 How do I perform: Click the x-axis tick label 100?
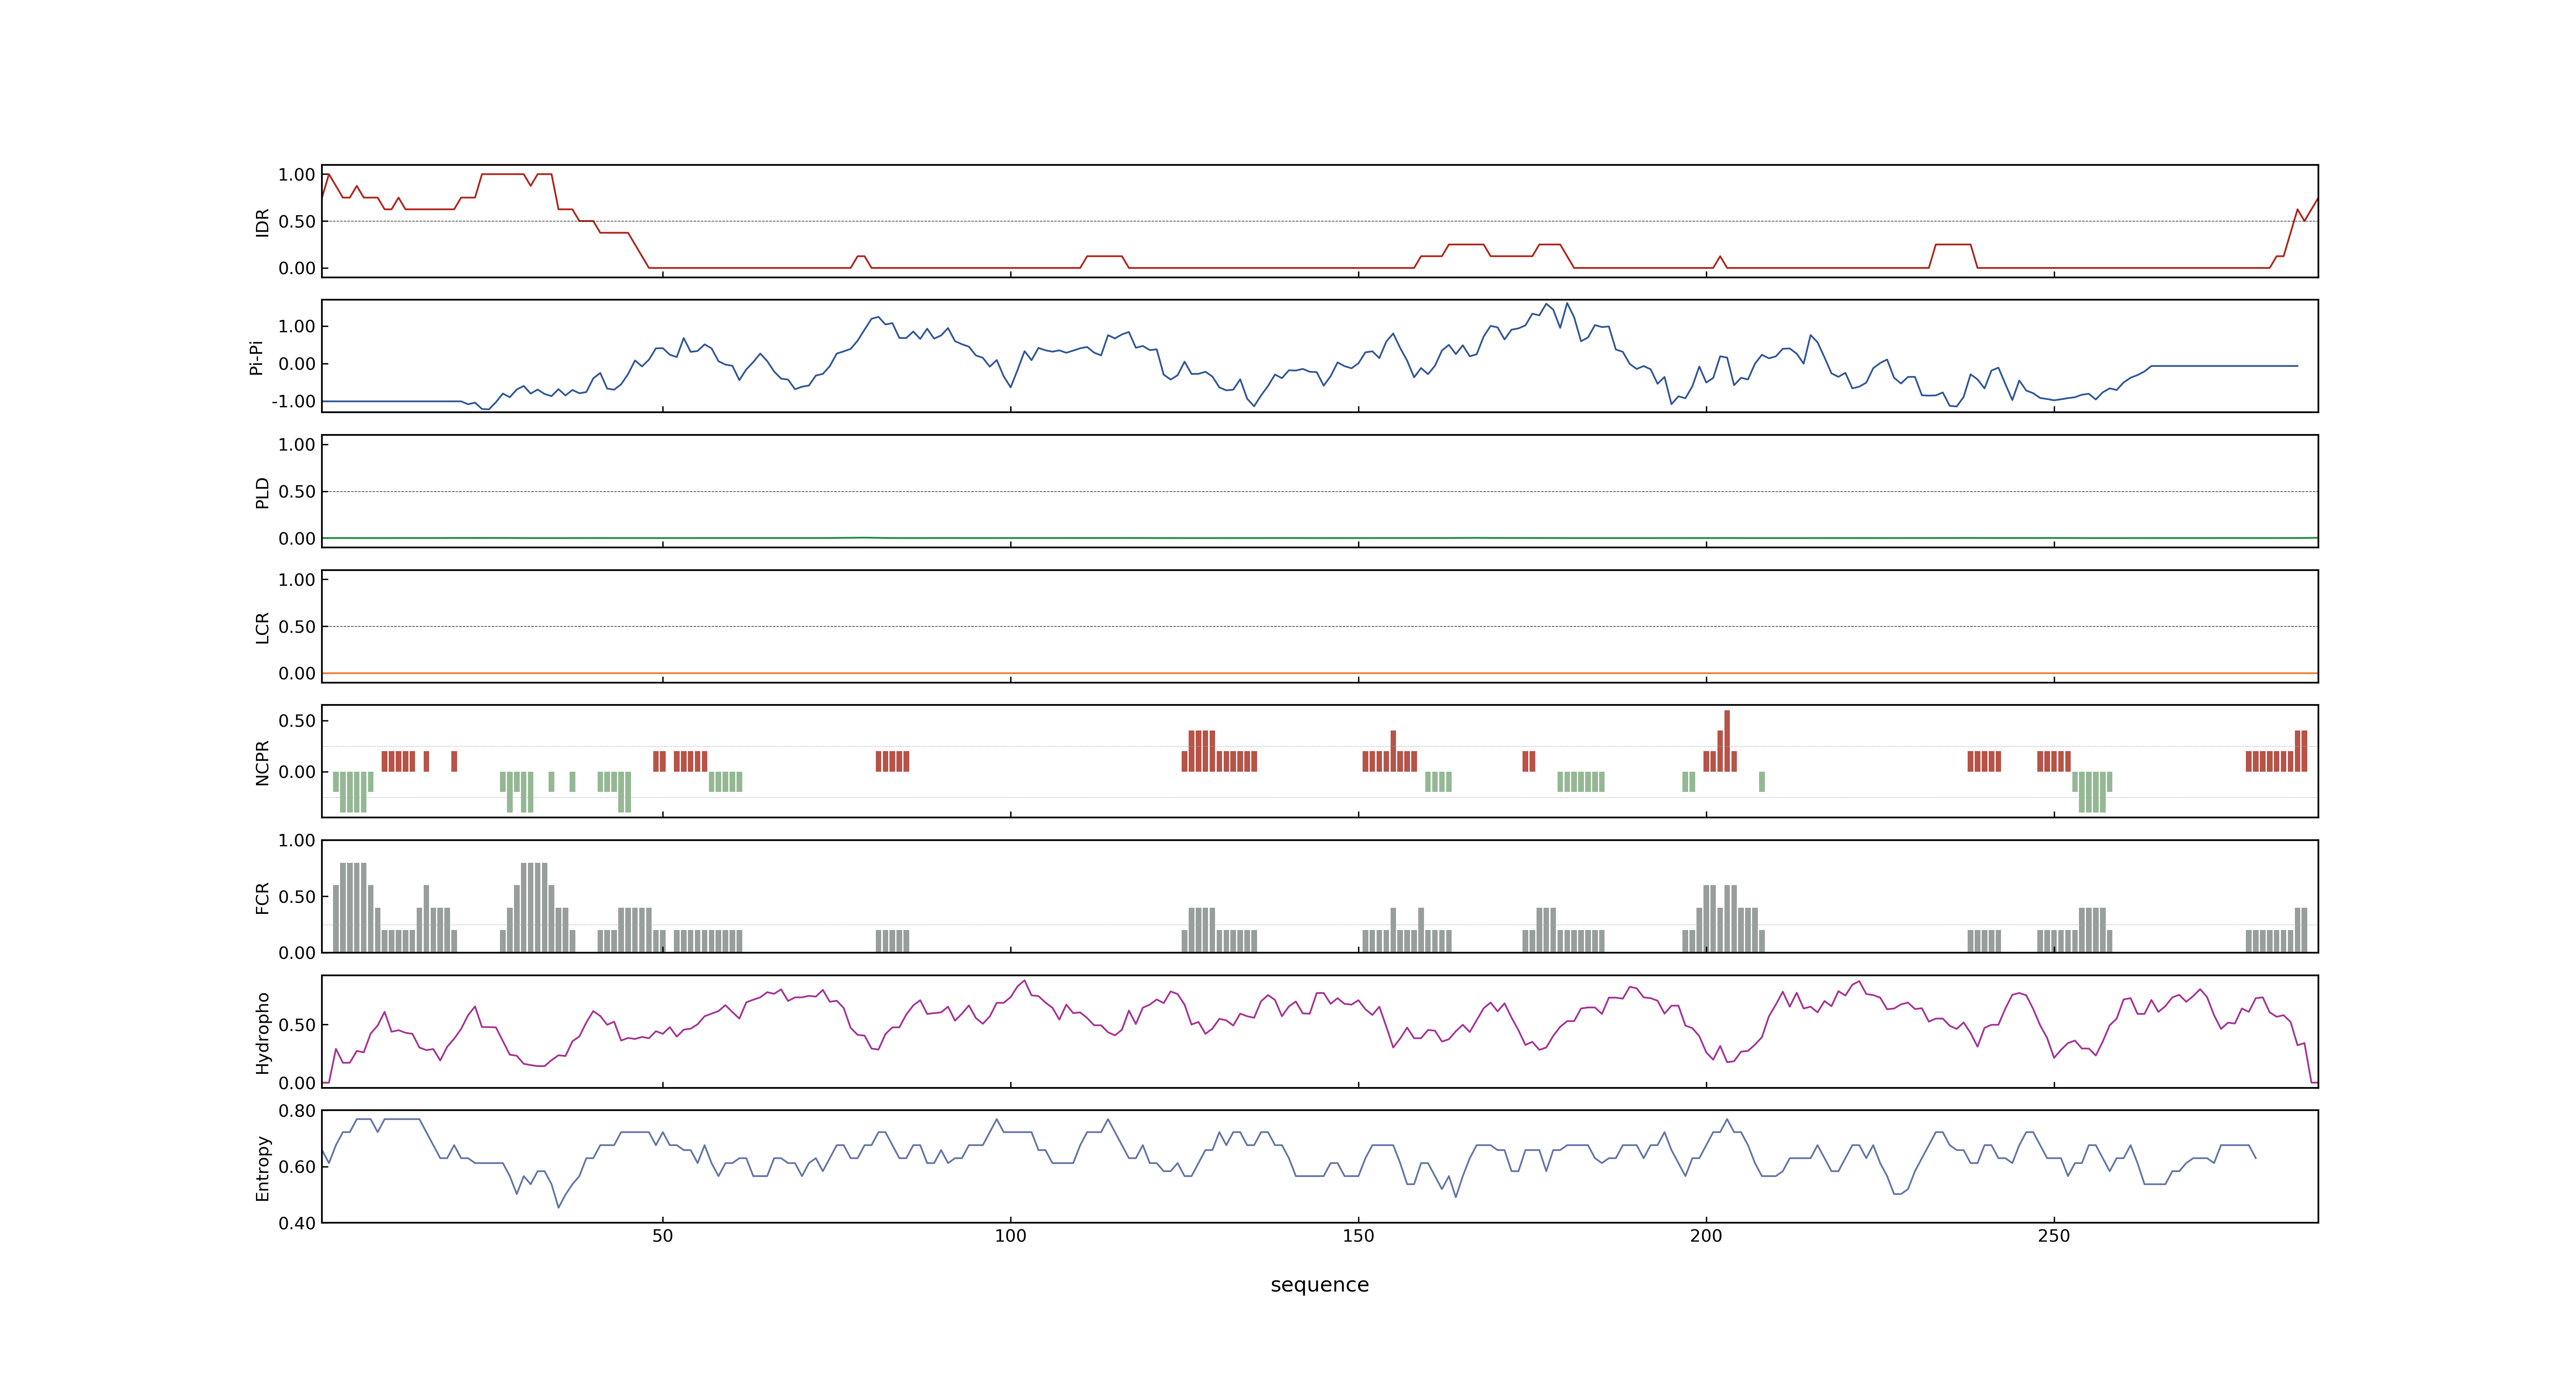point(1010,1236)
